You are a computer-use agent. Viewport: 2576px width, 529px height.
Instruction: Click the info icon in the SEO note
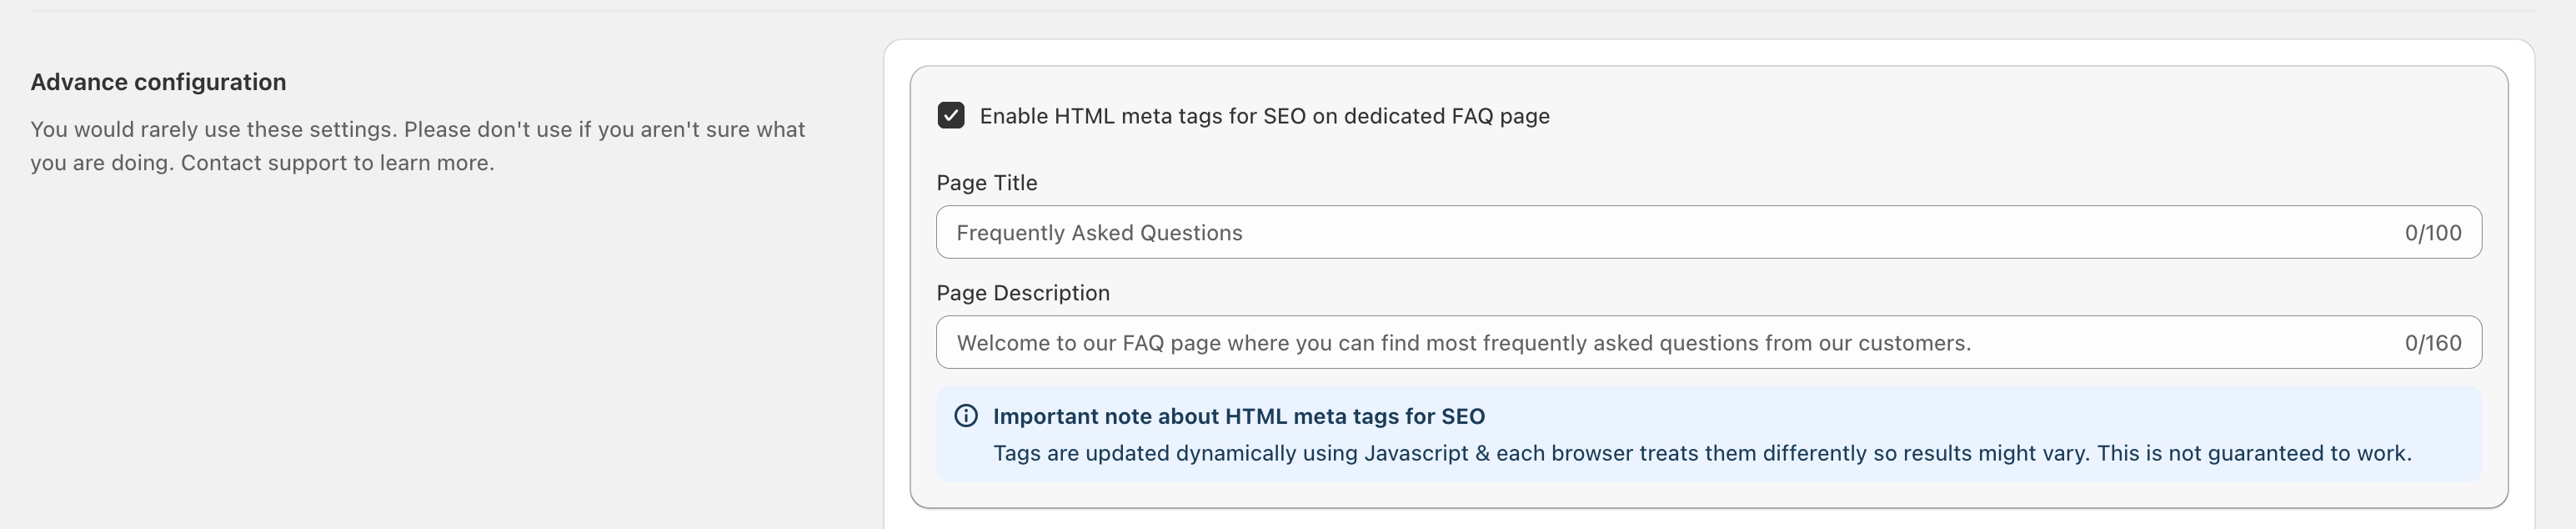pos(966,416)
